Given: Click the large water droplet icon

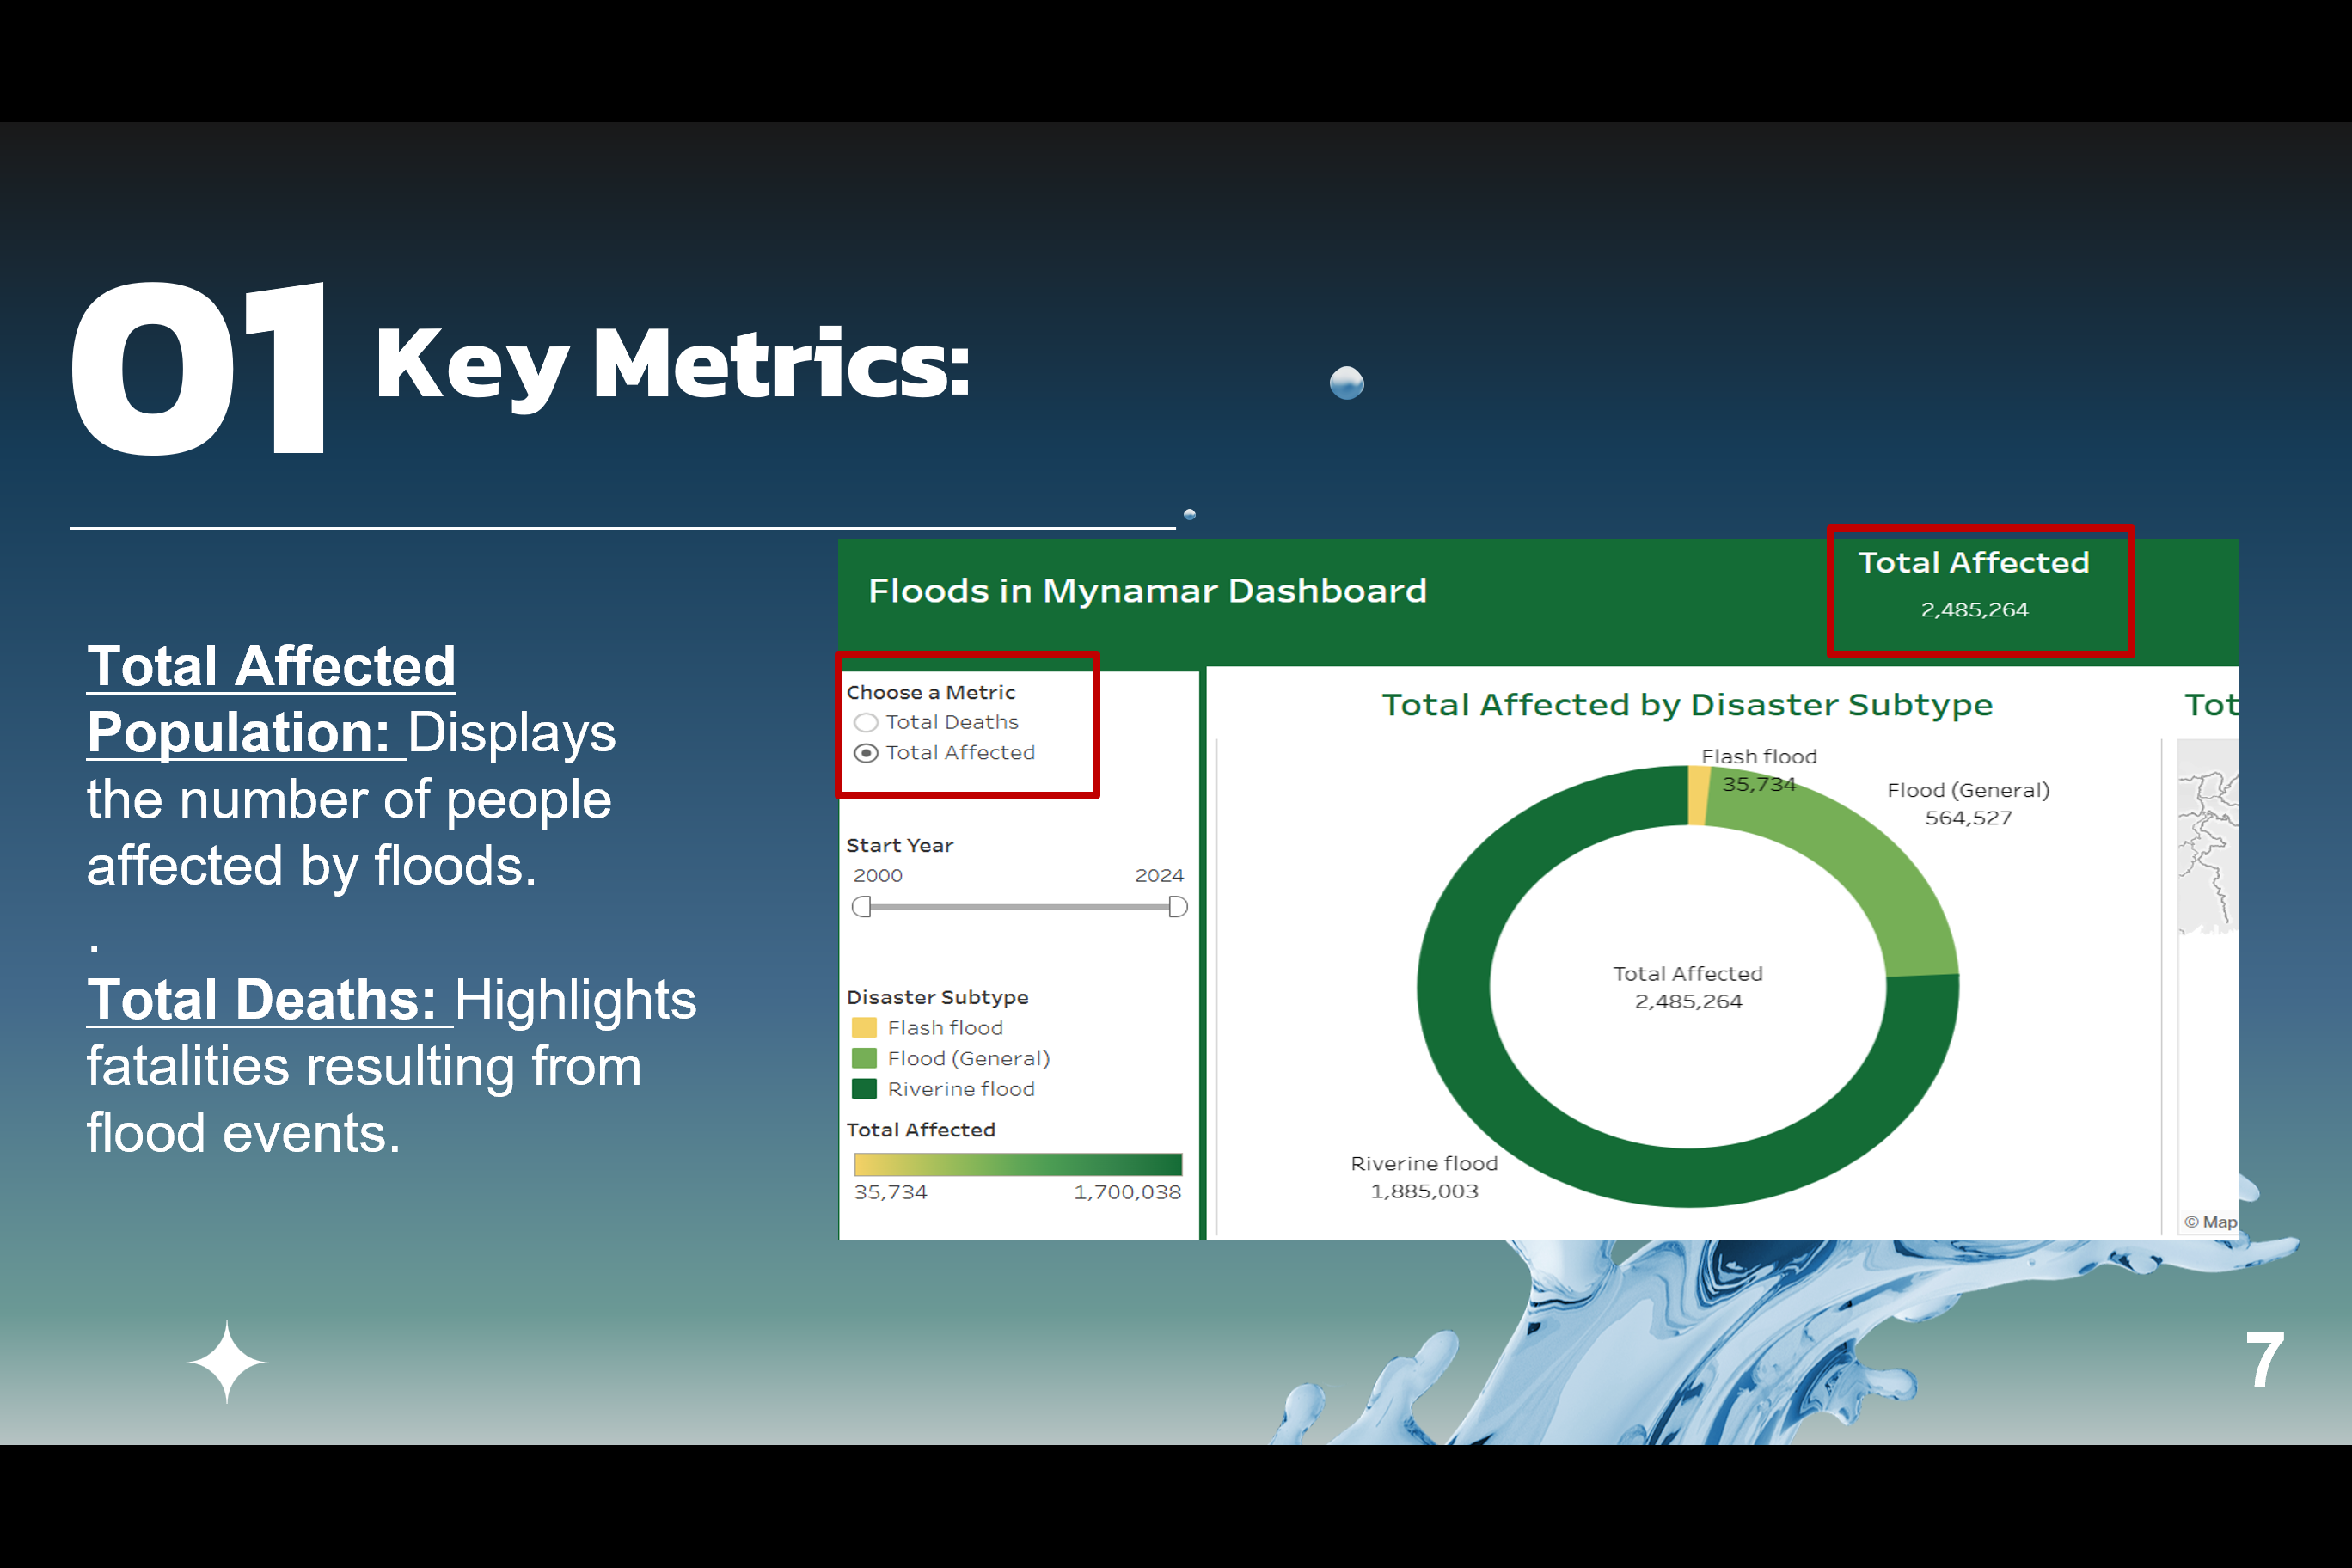Looking at the screenshot, I should [x=1347, y=382].
